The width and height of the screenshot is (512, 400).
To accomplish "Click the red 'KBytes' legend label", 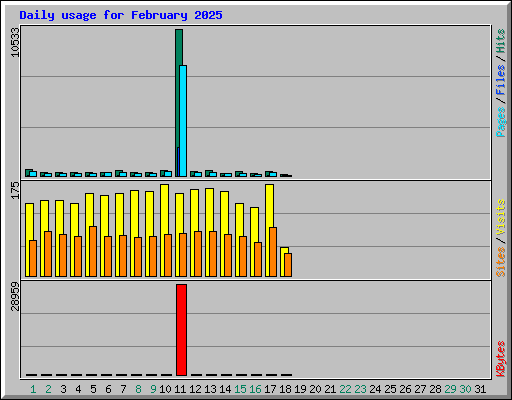I will pos(500,359).
